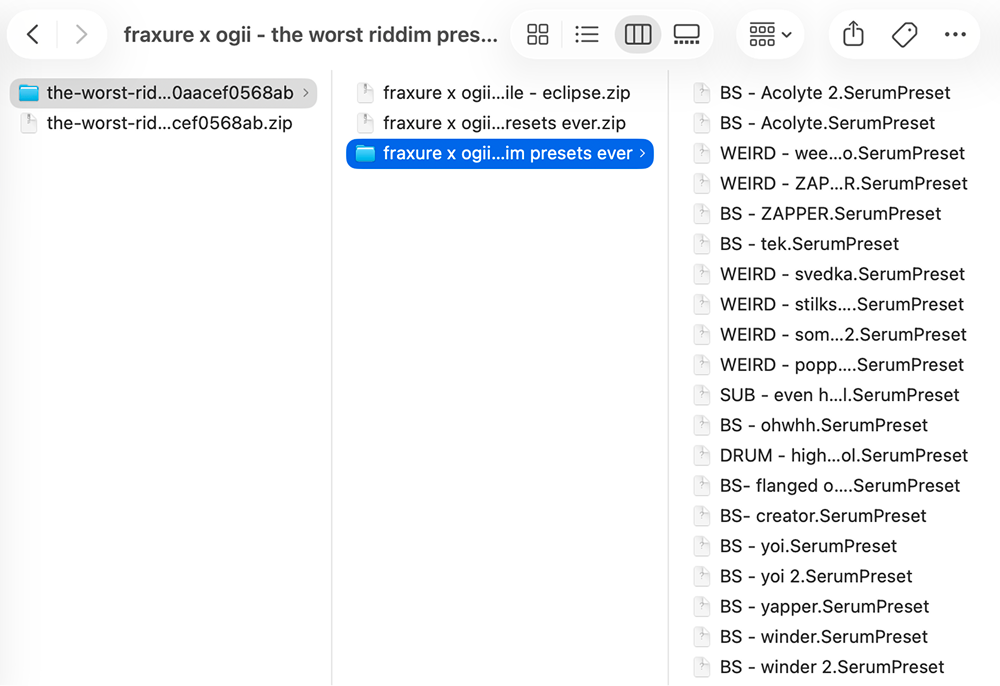
Task: Expand chevron of the-worst-rid...0aacef0568ab folder
Action: [306, 93]
